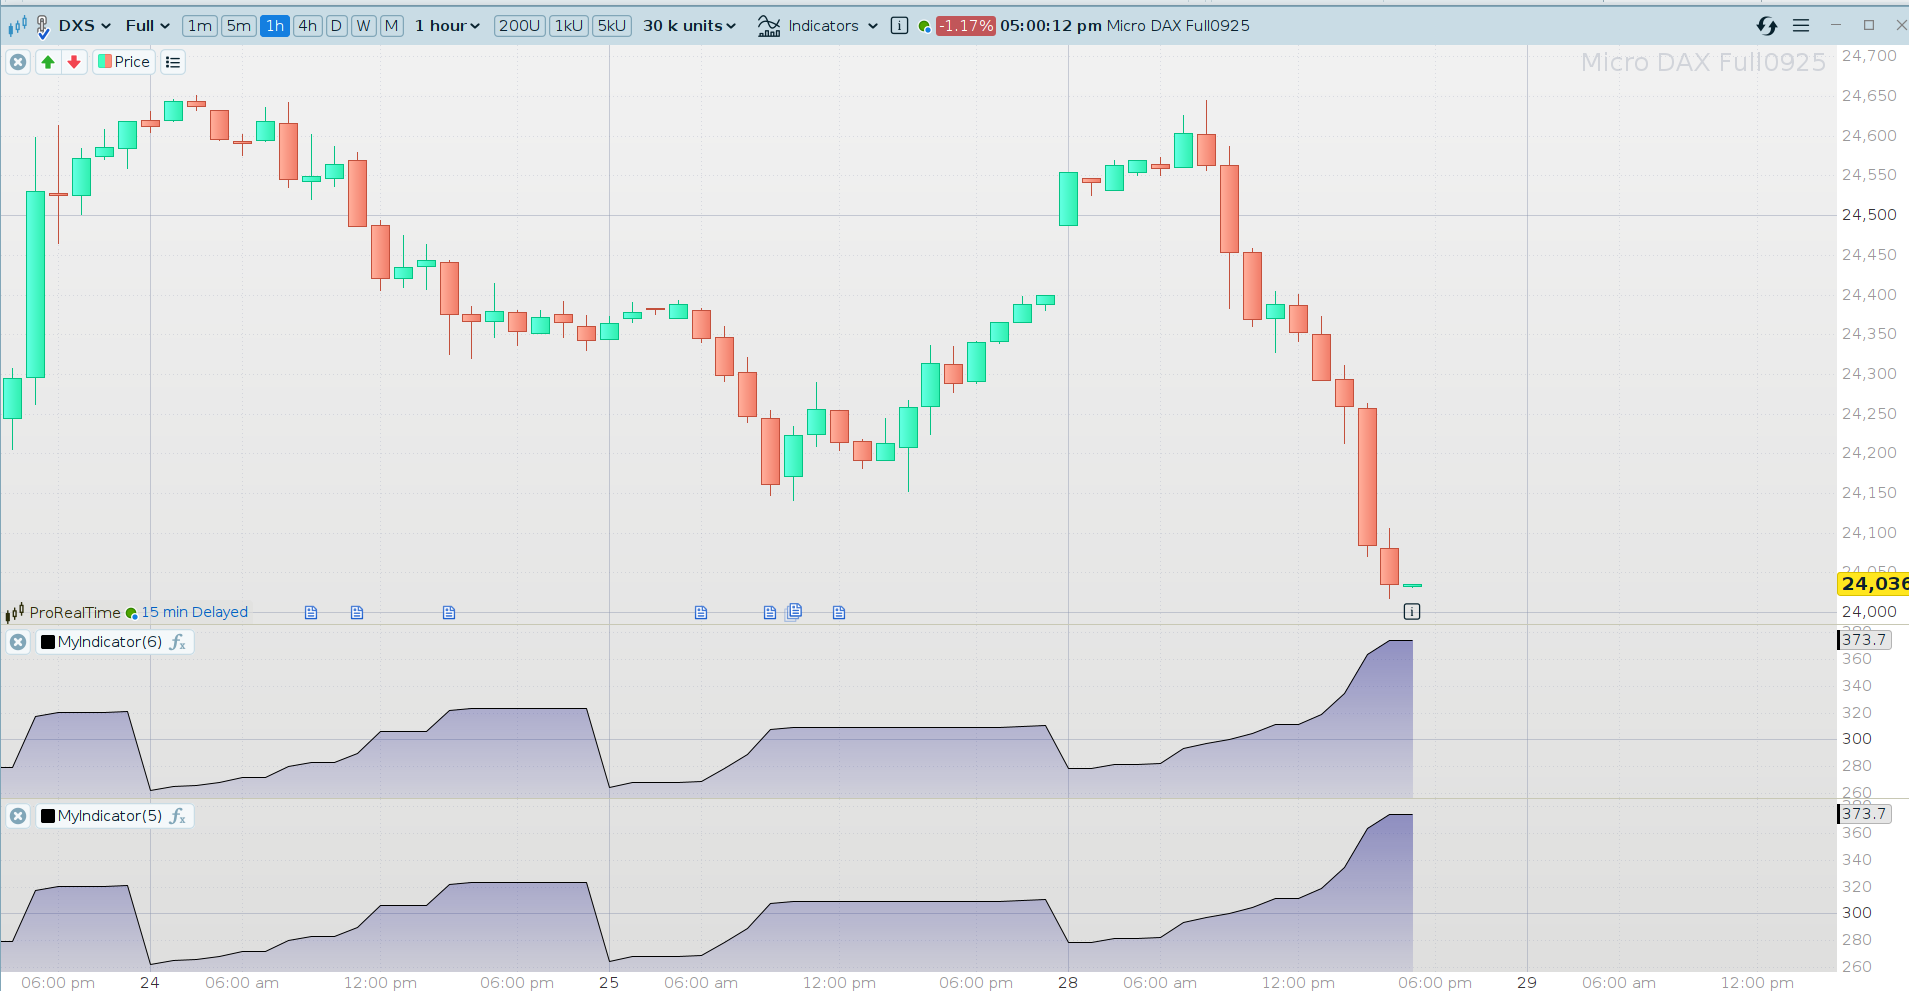
Task: Click the Micro DAX Full0925 title text
Action: pyautogui.click(x=1178, y=26)
